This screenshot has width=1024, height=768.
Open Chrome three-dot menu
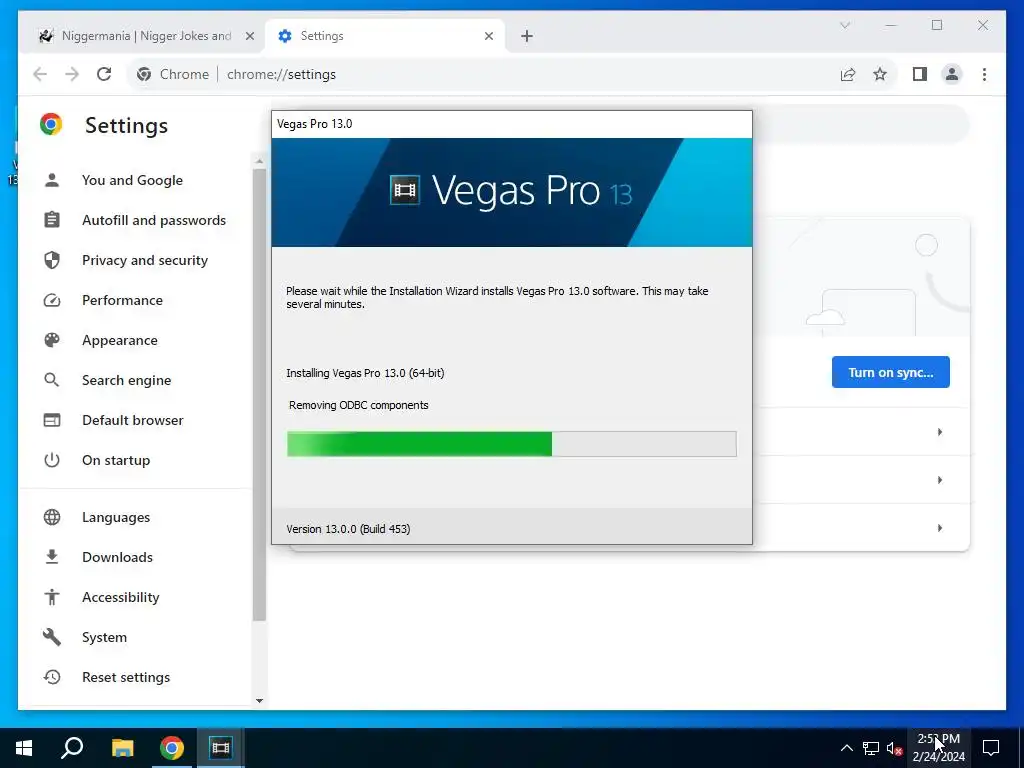(984, 74)
